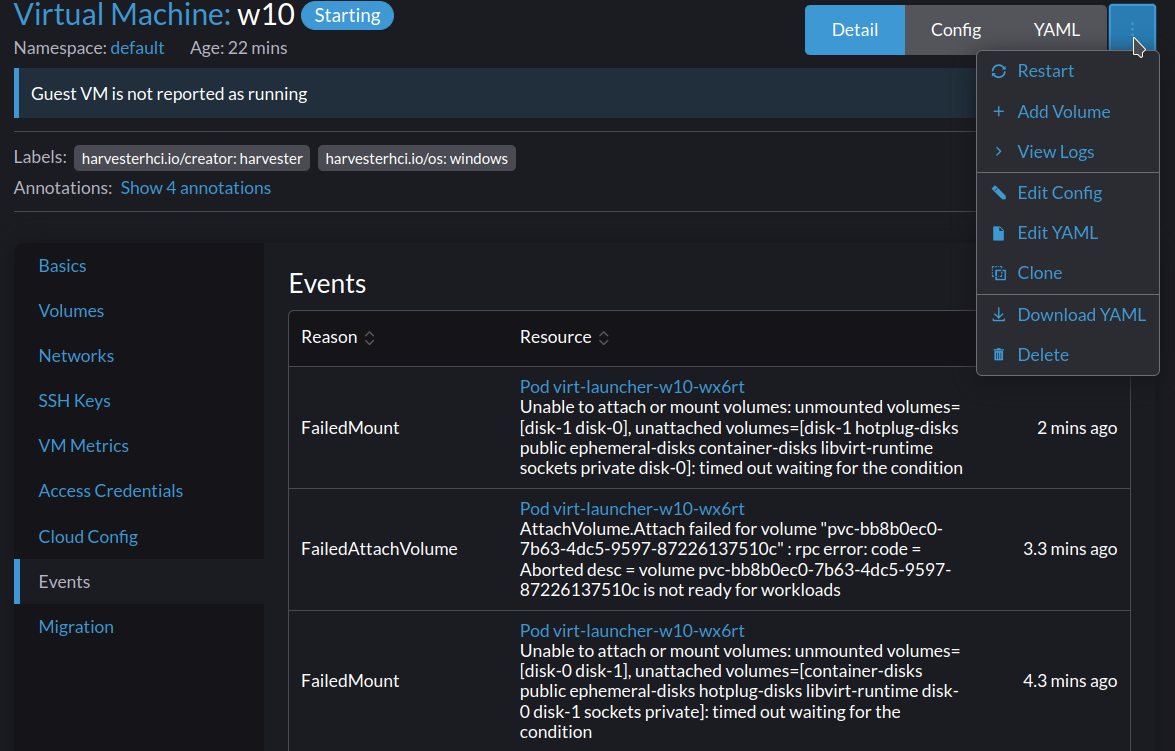Sort by Reason column arrows
1175x751 pixels.
[369, 338]
